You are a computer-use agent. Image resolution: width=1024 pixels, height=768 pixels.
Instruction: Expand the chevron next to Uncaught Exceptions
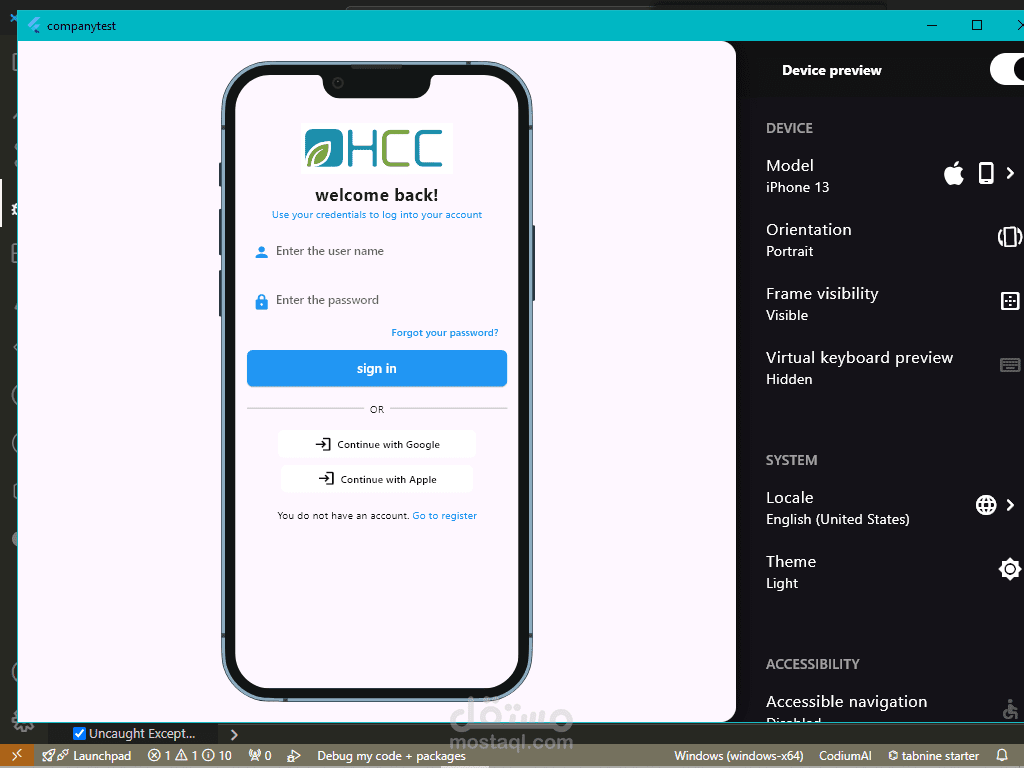pos(234,734)
